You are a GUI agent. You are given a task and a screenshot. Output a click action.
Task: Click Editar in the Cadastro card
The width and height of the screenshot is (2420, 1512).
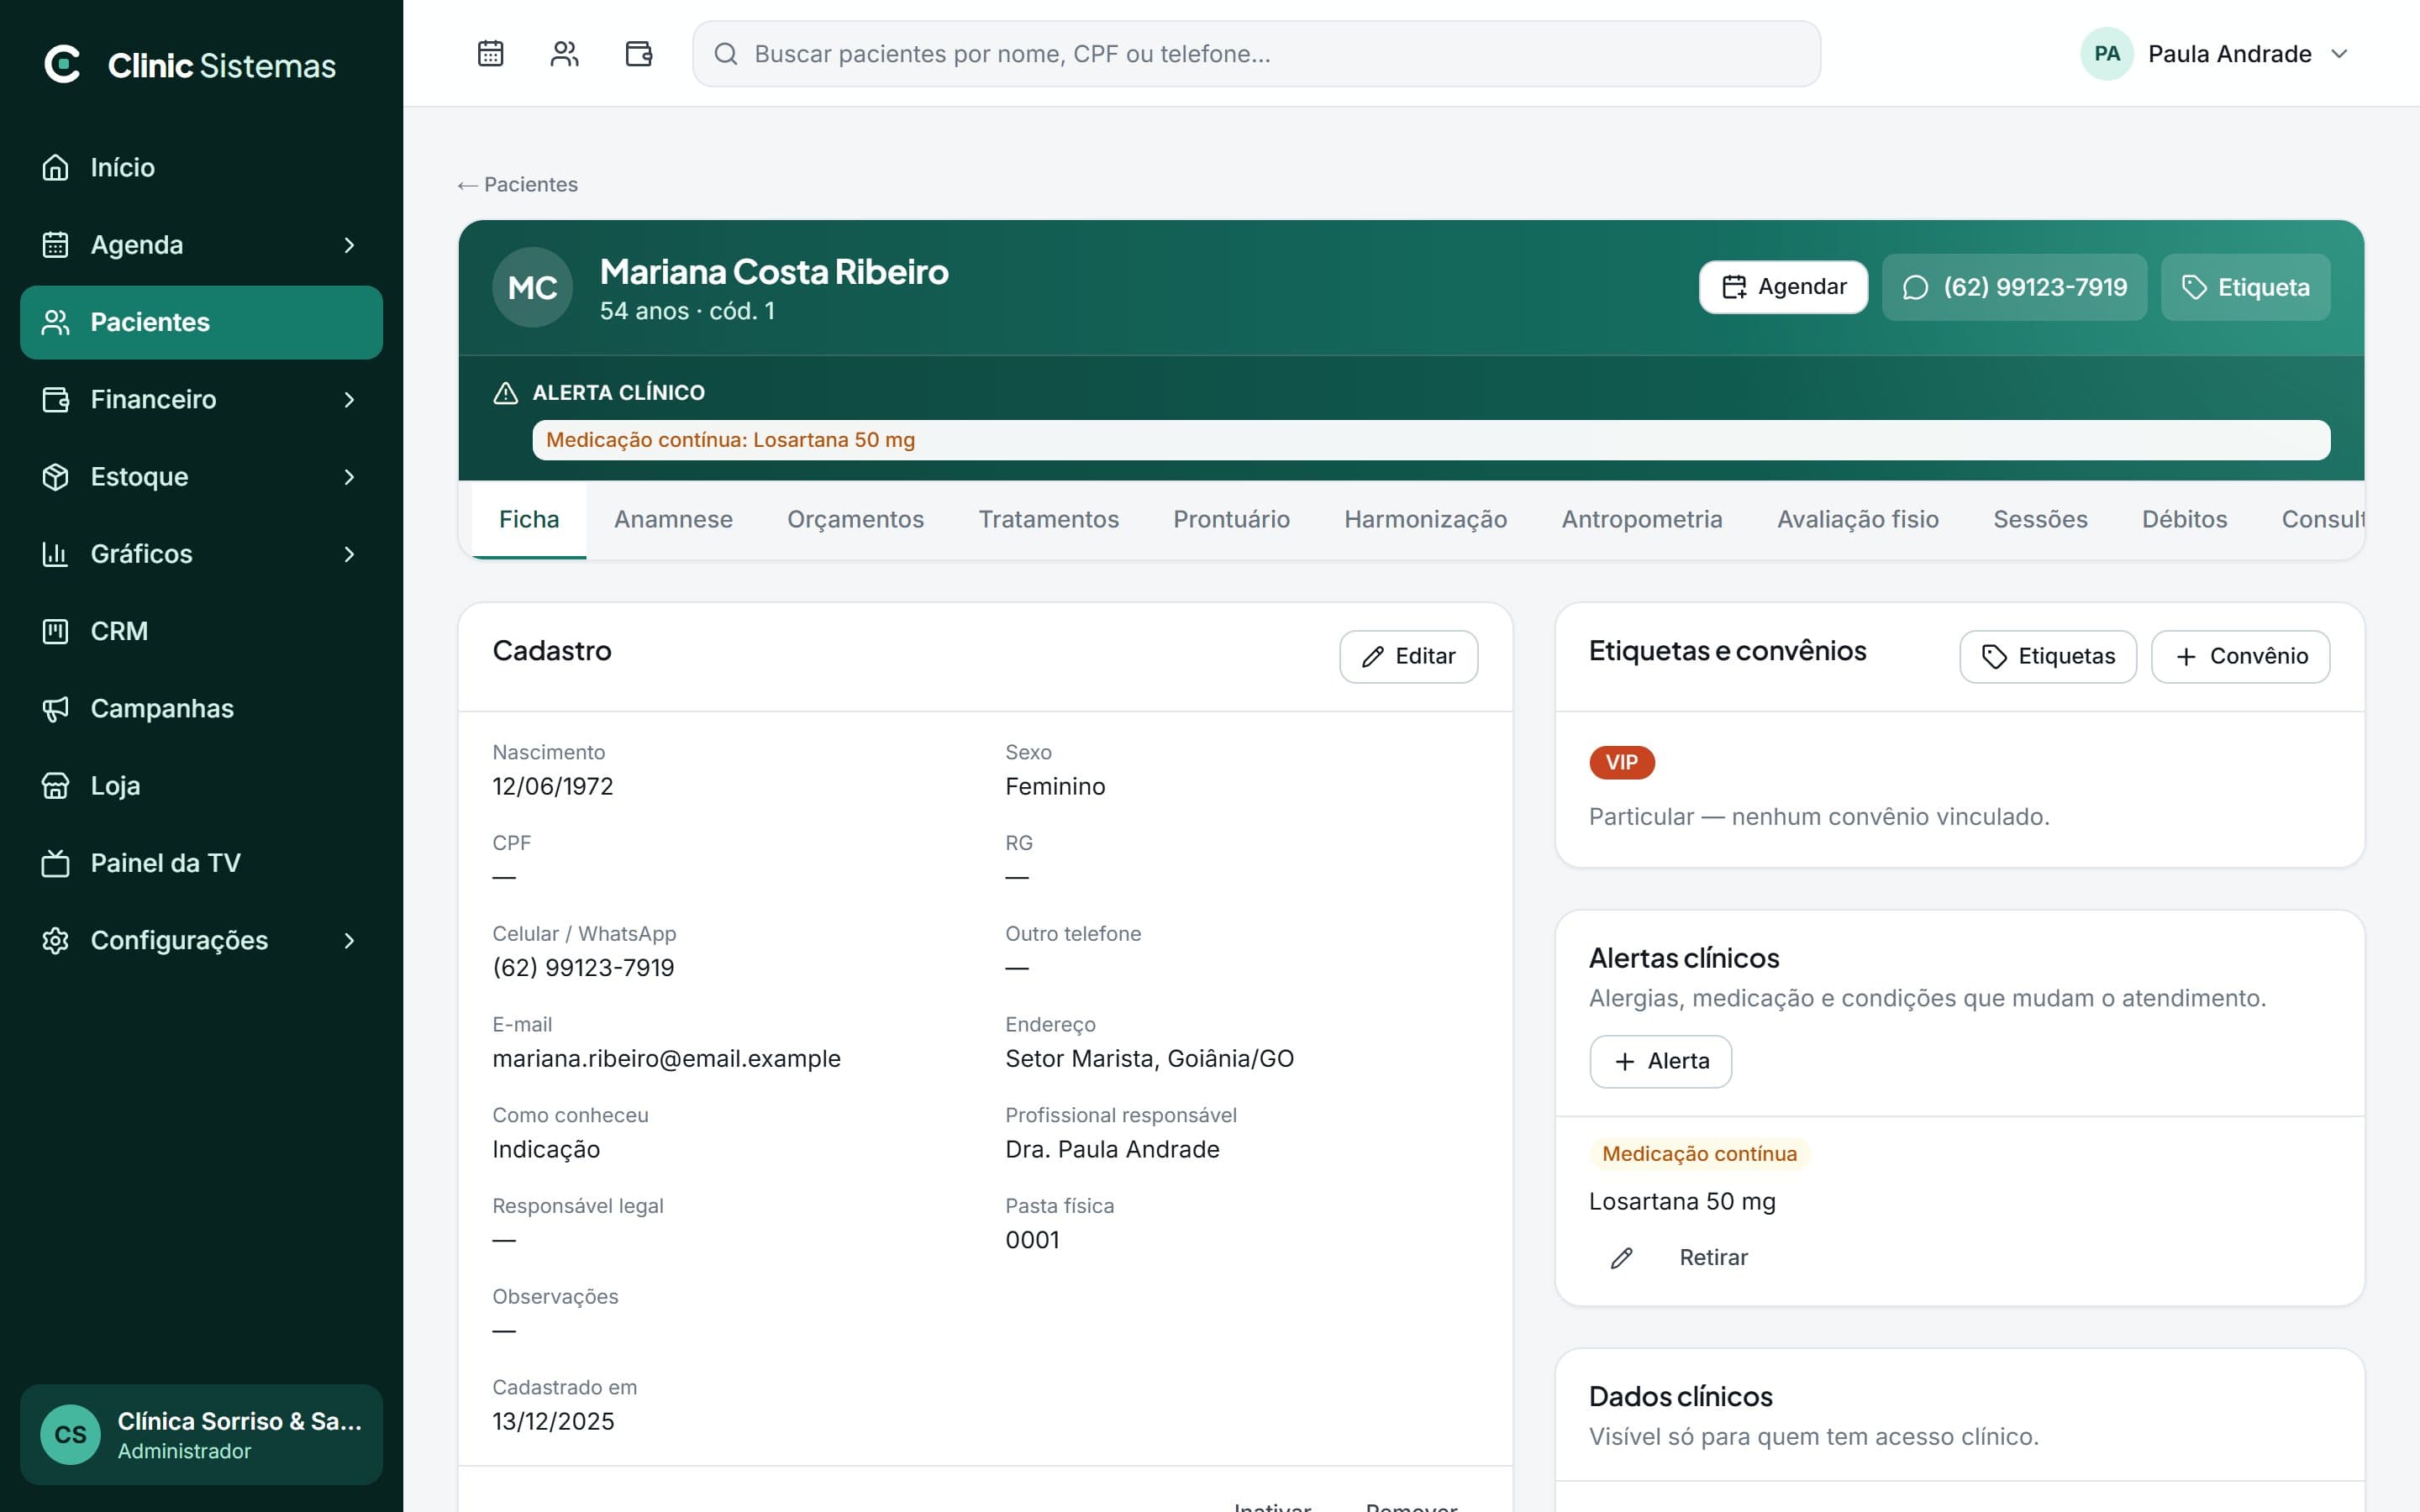(x=1408, y=657)
